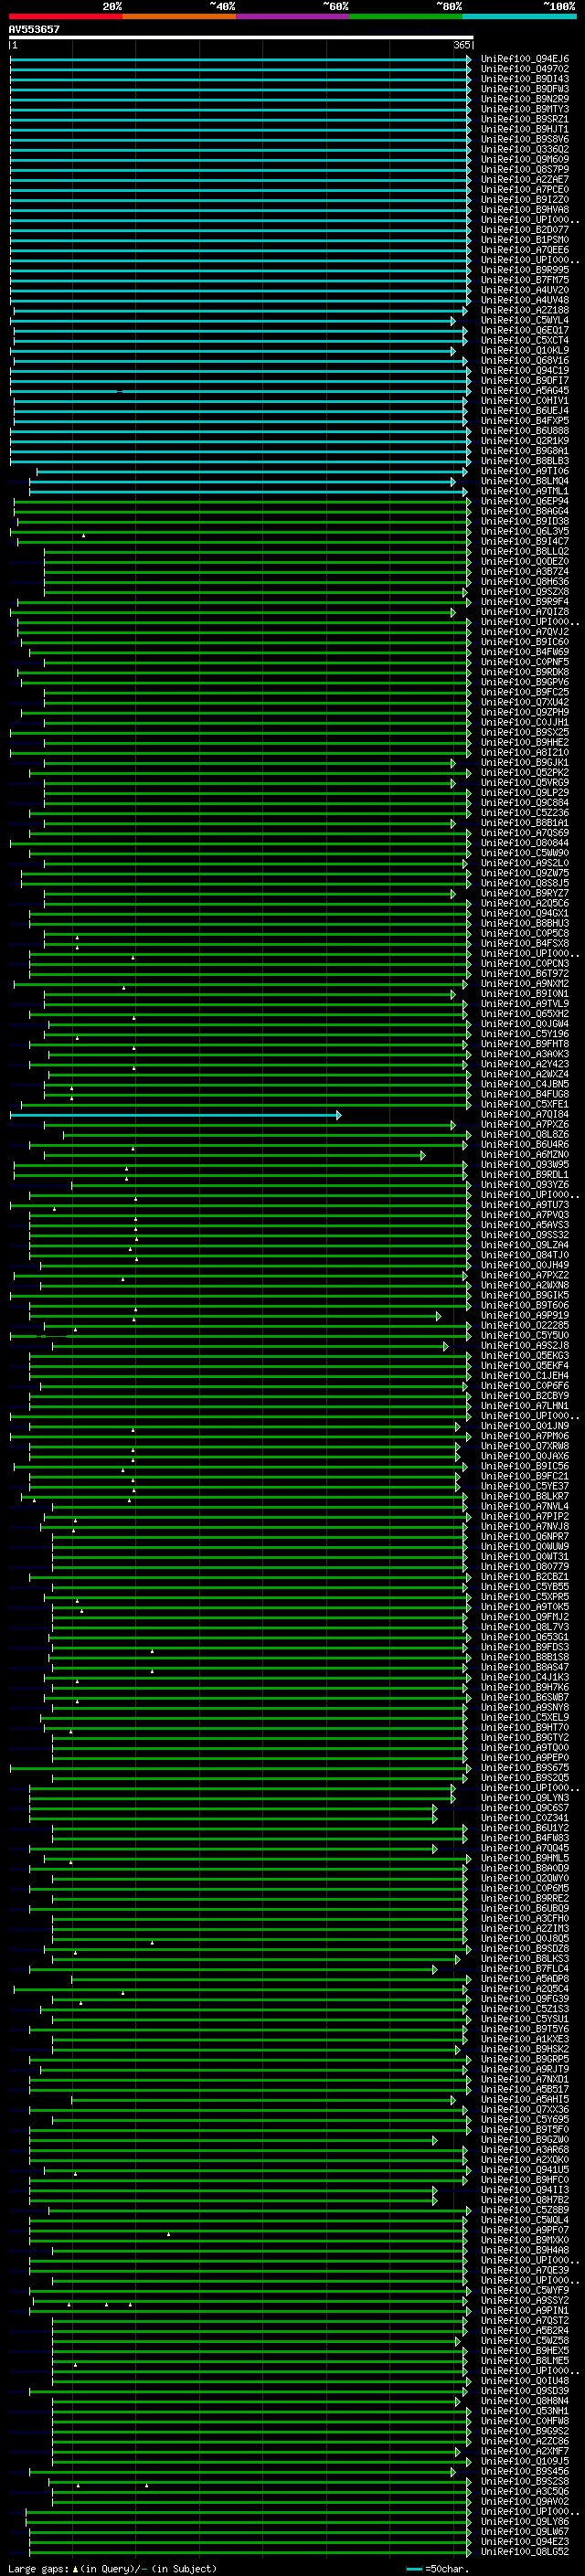Select the UniRef100_B4FW69 label
The width and height of the screenshot is (585, 2576).
tap(525, 652)
